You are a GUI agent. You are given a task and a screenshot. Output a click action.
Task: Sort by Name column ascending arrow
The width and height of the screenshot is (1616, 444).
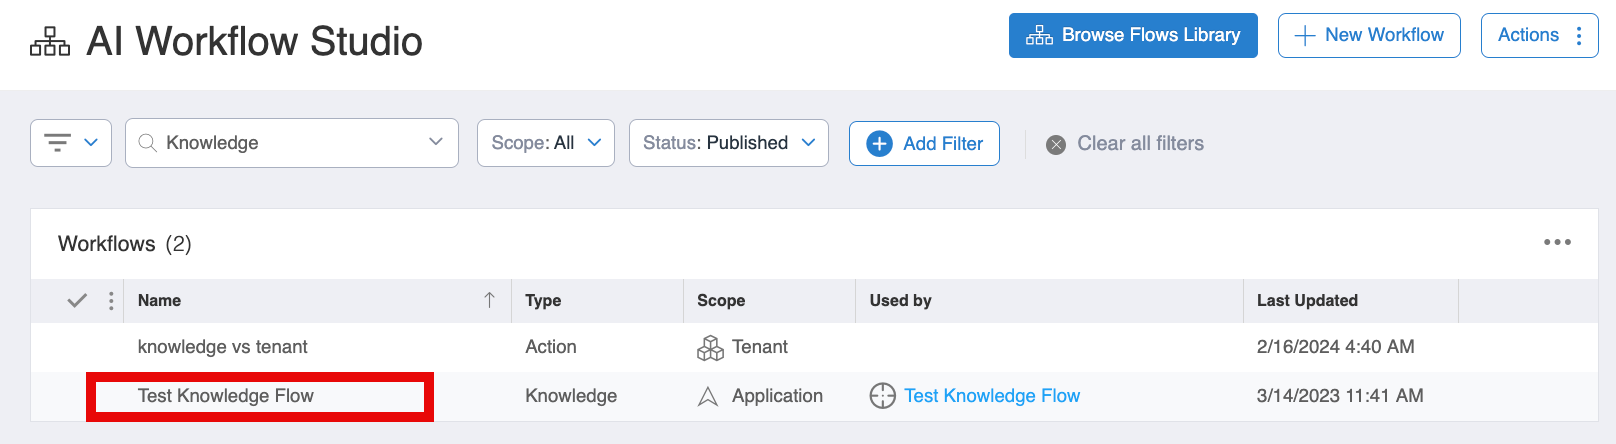(x=489, y=300)
